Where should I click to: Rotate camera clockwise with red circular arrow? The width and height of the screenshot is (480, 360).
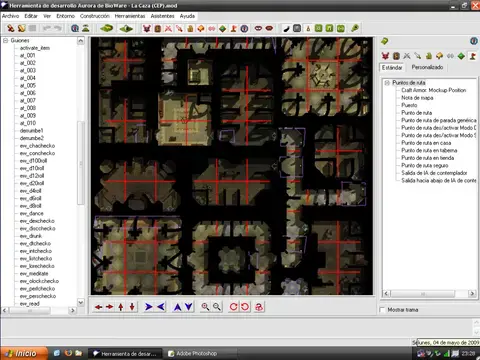point(233,307)
